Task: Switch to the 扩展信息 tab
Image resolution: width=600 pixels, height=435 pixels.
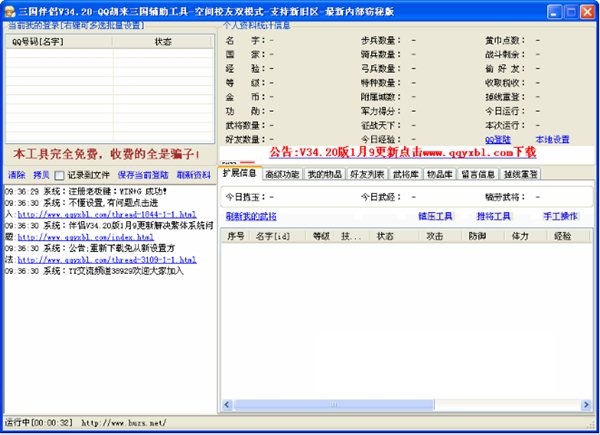Action: click(240, 173)
